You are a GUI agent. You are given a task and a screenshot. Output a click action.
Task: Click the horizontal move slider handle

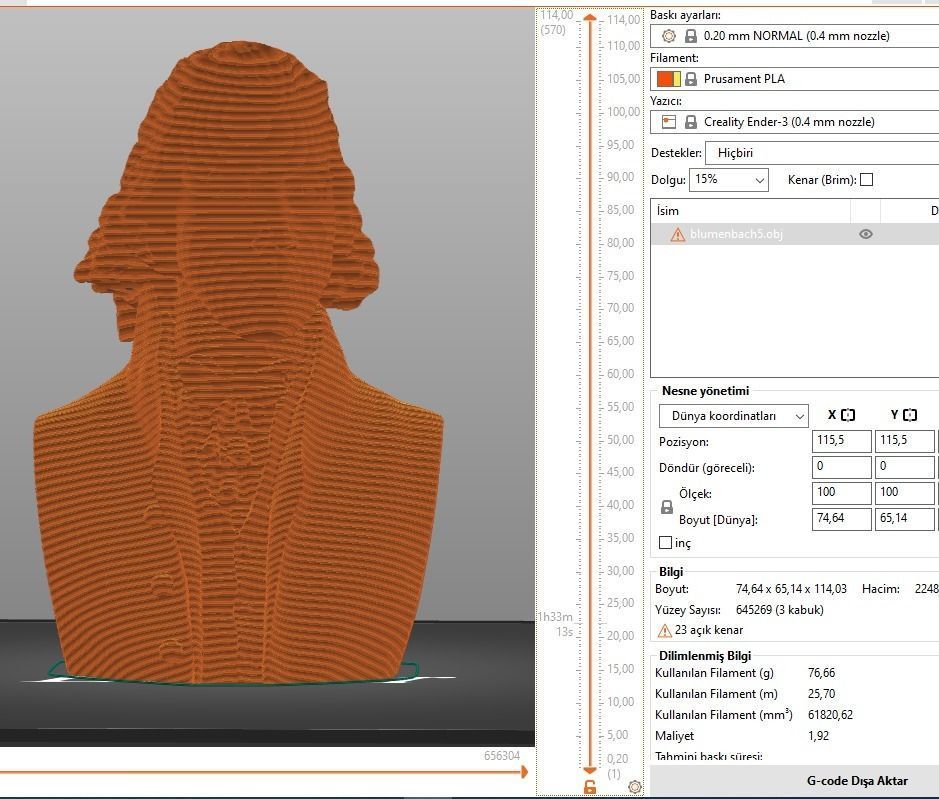pyautogui.click(x=525, y=772)
